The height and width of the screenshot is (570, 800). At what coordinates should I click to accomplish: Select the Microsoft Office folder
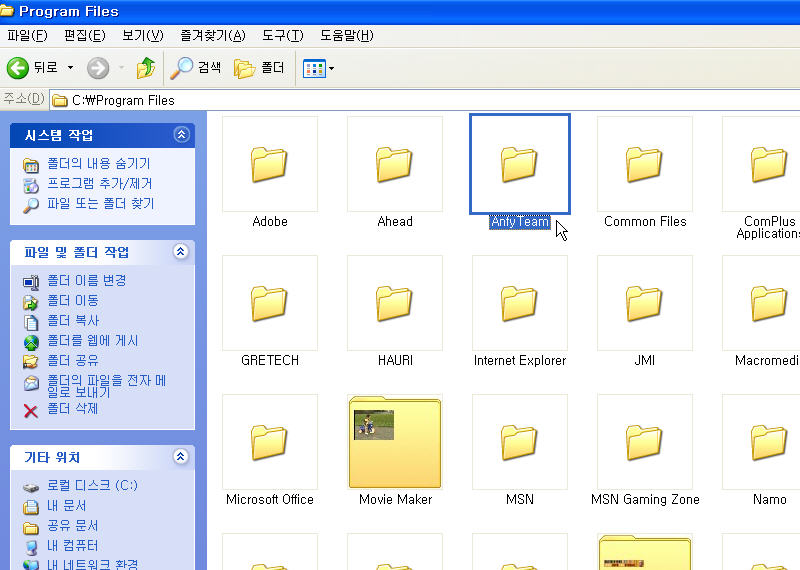pyautogui.click(x=270, y=442)
